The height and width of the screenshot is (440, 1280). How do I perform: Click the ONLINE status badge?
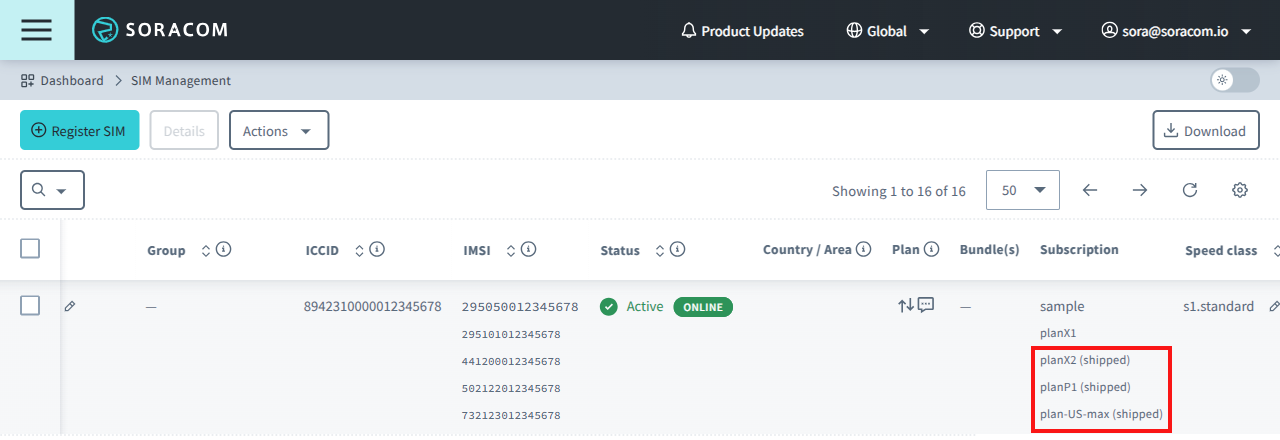[703, 307]
